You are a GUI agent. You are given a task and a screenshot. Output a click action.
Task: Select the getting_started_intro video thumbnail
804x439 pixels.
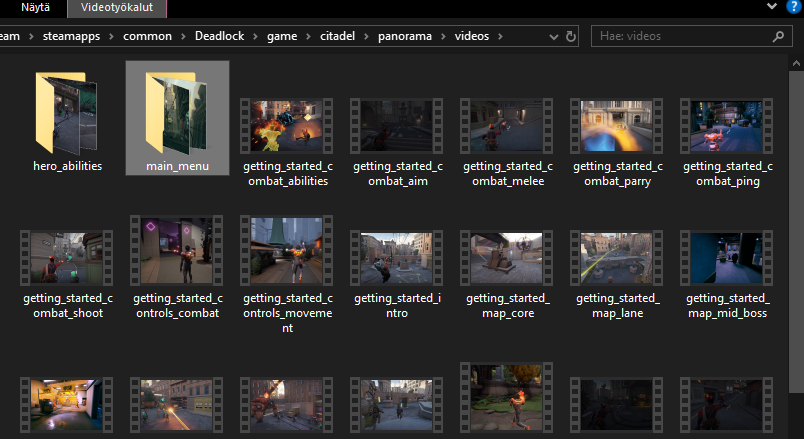396,258
